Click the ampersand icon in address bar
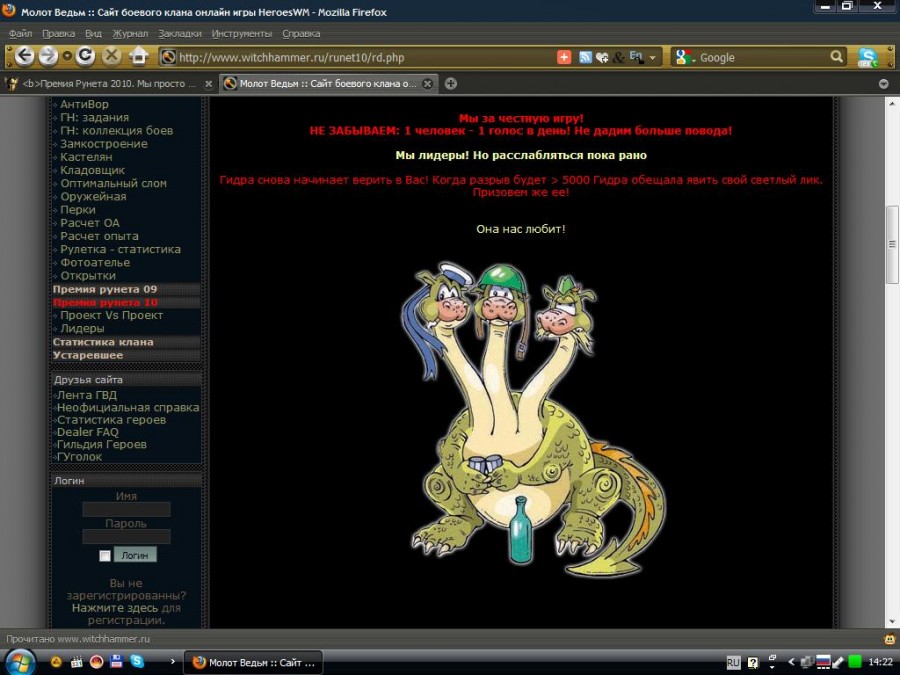Image resolution: width=900 pixels, height=675 pixels. tap(619, 57)
